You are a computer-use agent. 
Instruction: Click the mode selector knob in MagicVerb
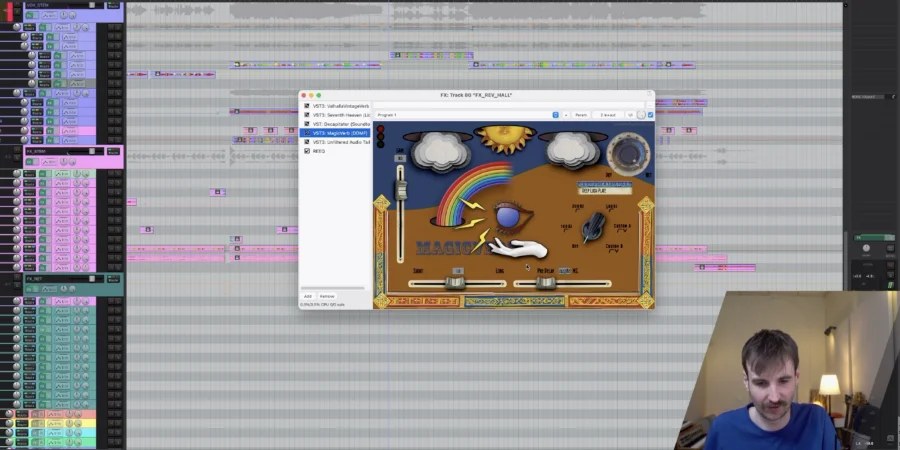(x=593, y=227)
